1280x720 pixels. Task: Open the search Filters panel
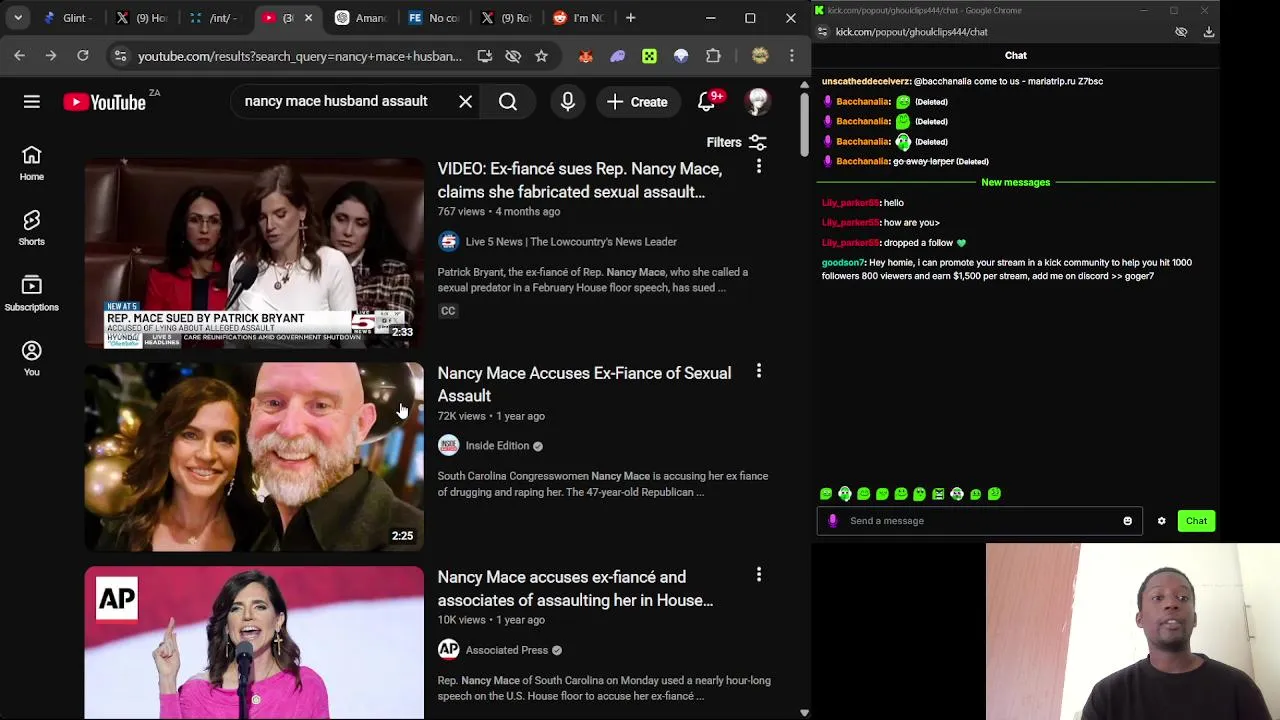[x=736, y=142]
